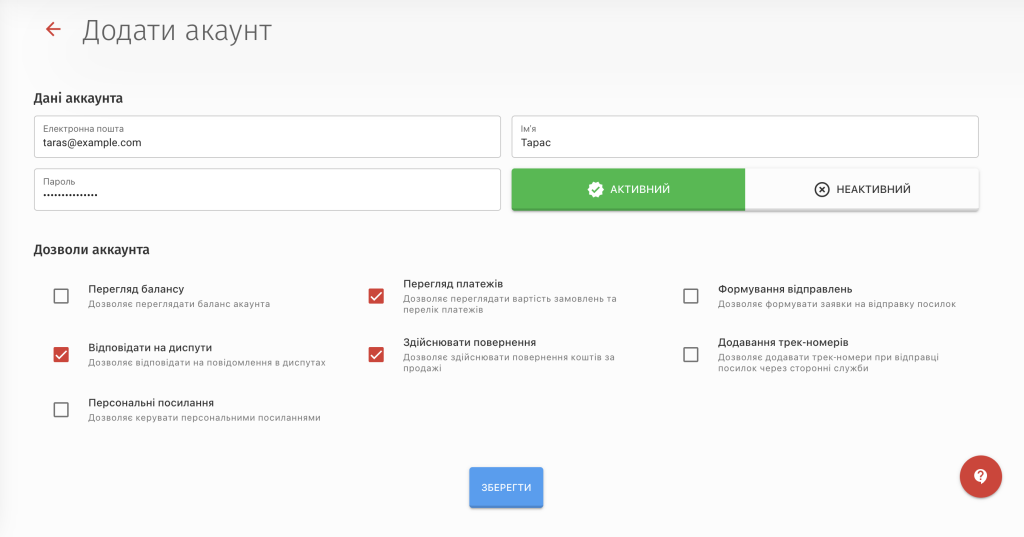This screenshot has height=537, width=1024.
Task: Focus the Електронна пошта input field
Action: 267,142
